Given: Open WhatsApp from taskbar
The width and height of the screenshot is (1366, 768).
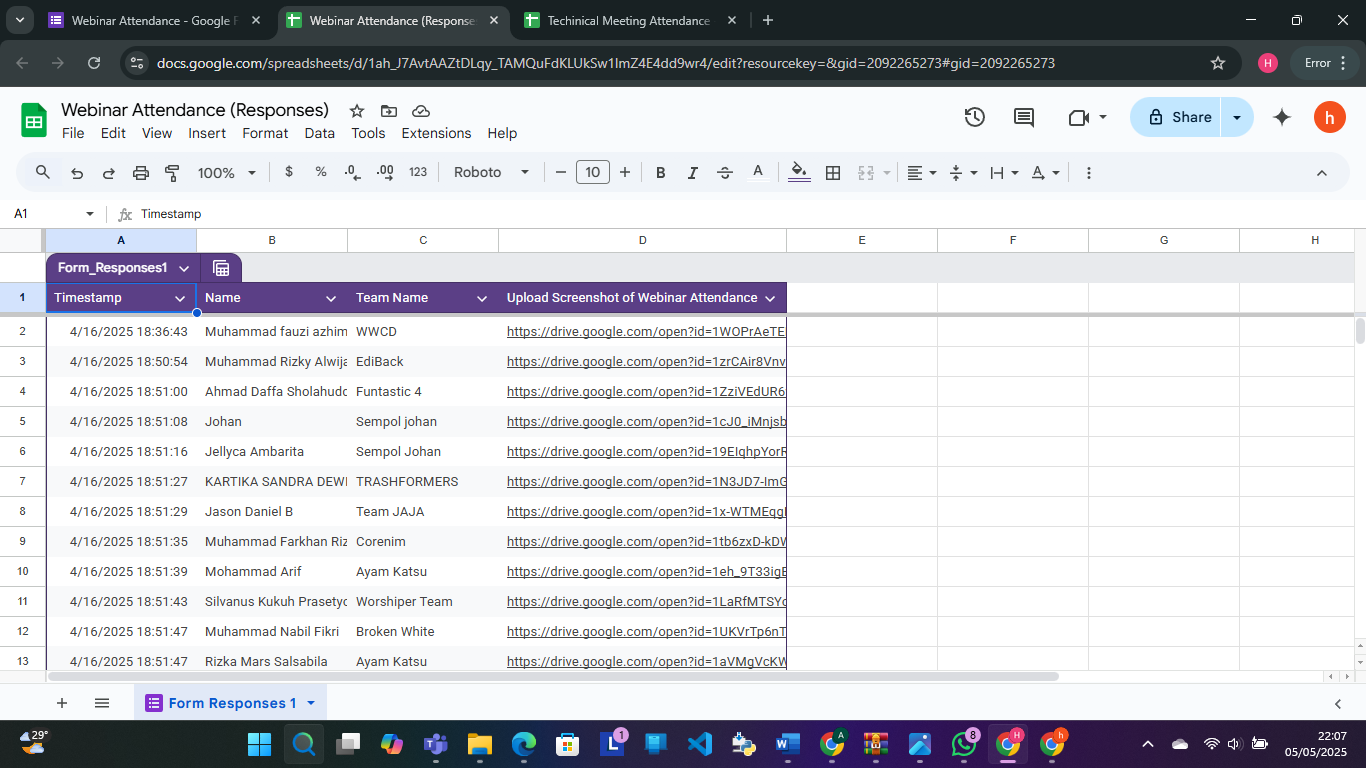Looking at the screenshot, I should [964, 744].
